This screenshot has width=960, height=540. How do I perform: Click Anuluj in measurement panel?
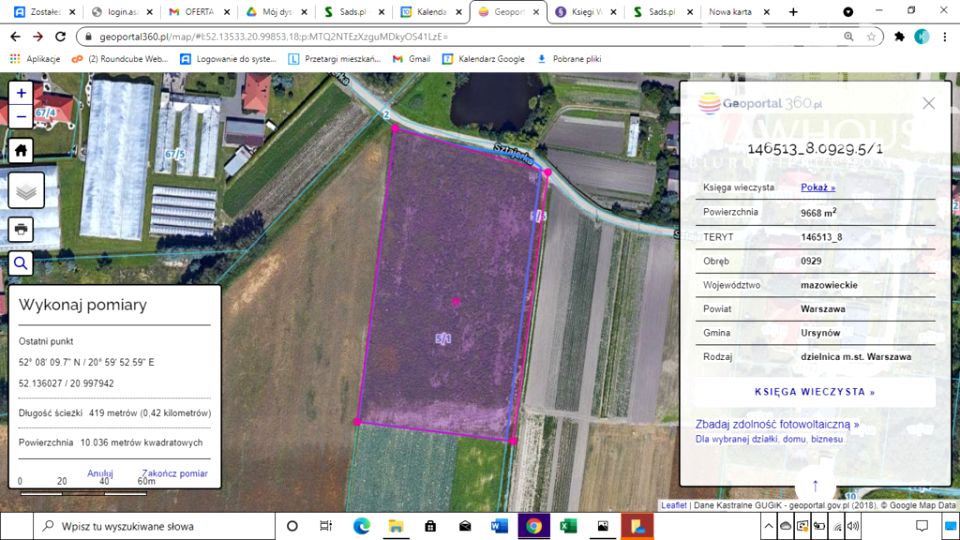click(100, 473)
